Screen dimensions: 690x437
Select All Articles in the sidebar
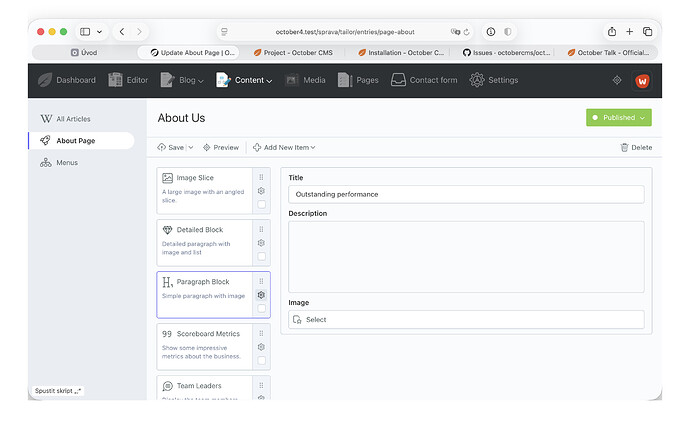(73, 119)
